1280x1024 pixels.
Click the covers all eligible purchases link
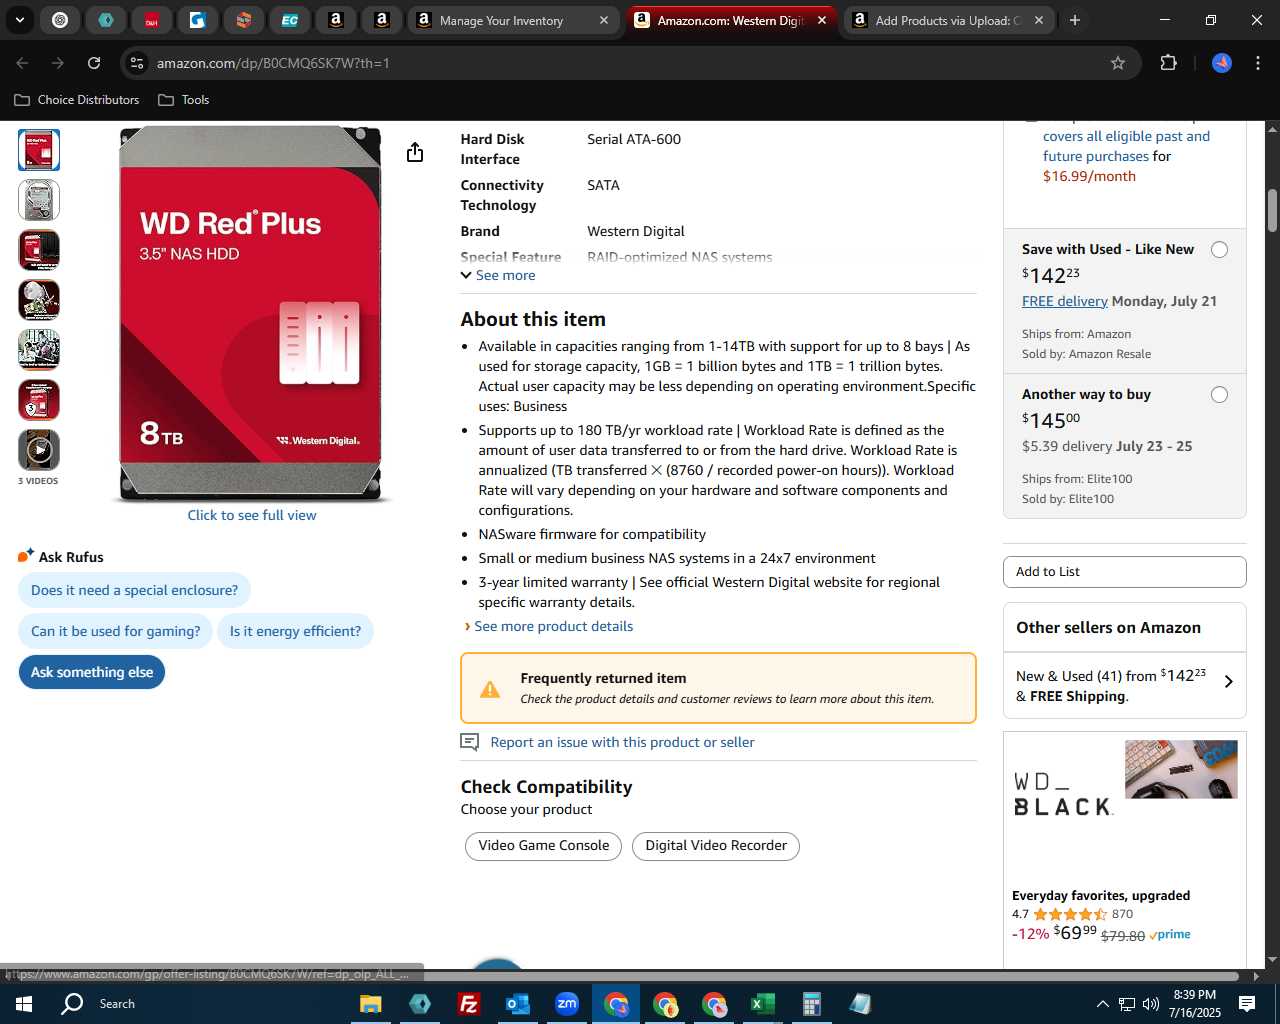(1126, 146)
